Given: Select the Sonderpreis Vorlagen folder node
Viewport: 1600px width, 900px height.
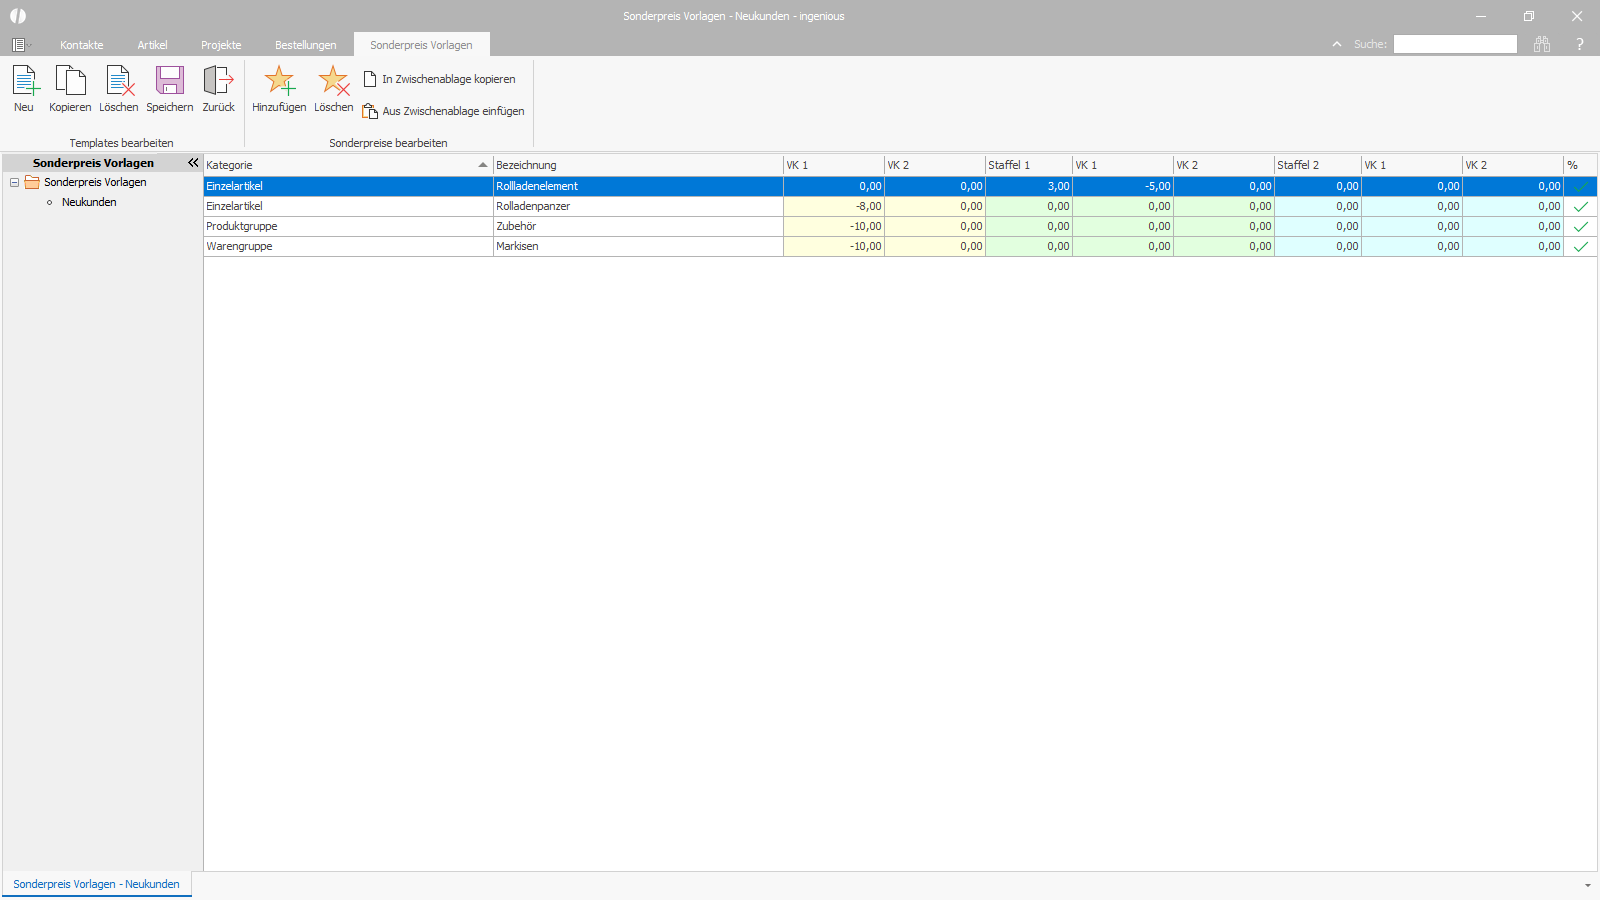Looking at the screenshot, I should 95,182.
